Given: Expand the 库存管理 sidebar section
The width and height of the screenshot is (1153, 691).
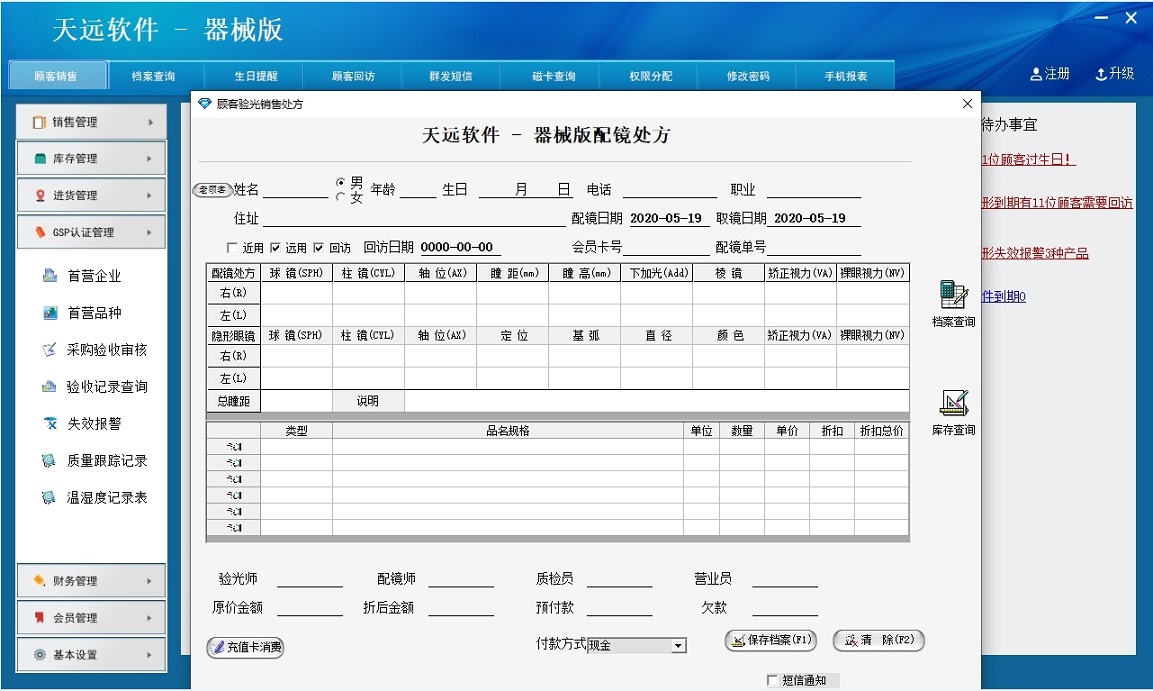Looking at the screenshot, I should (x=90, y=158).
